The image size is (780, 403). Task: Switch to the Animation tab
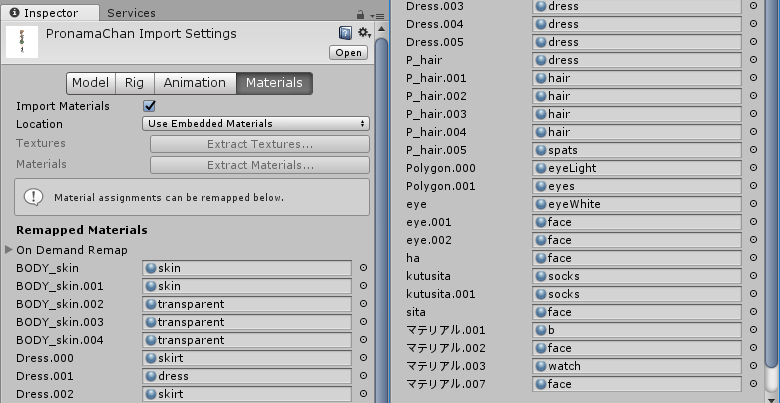[194, 84]
